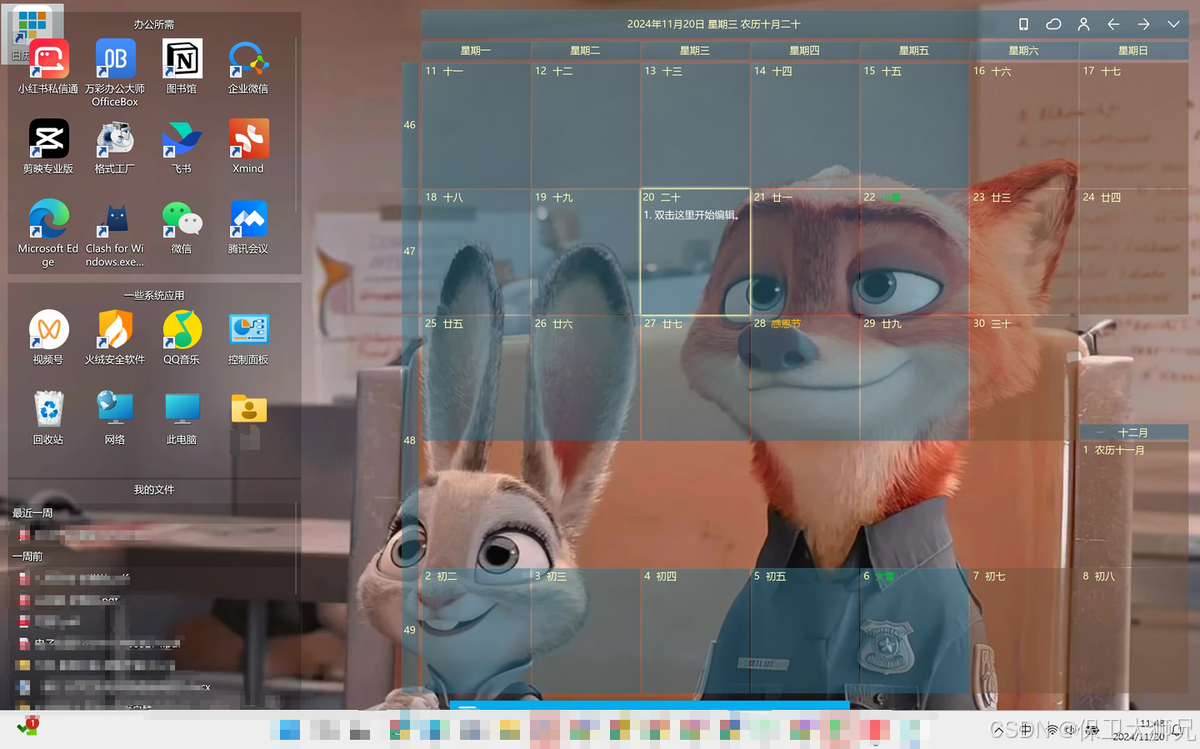Show hidden system tray icons chevron

pos(999,730)
